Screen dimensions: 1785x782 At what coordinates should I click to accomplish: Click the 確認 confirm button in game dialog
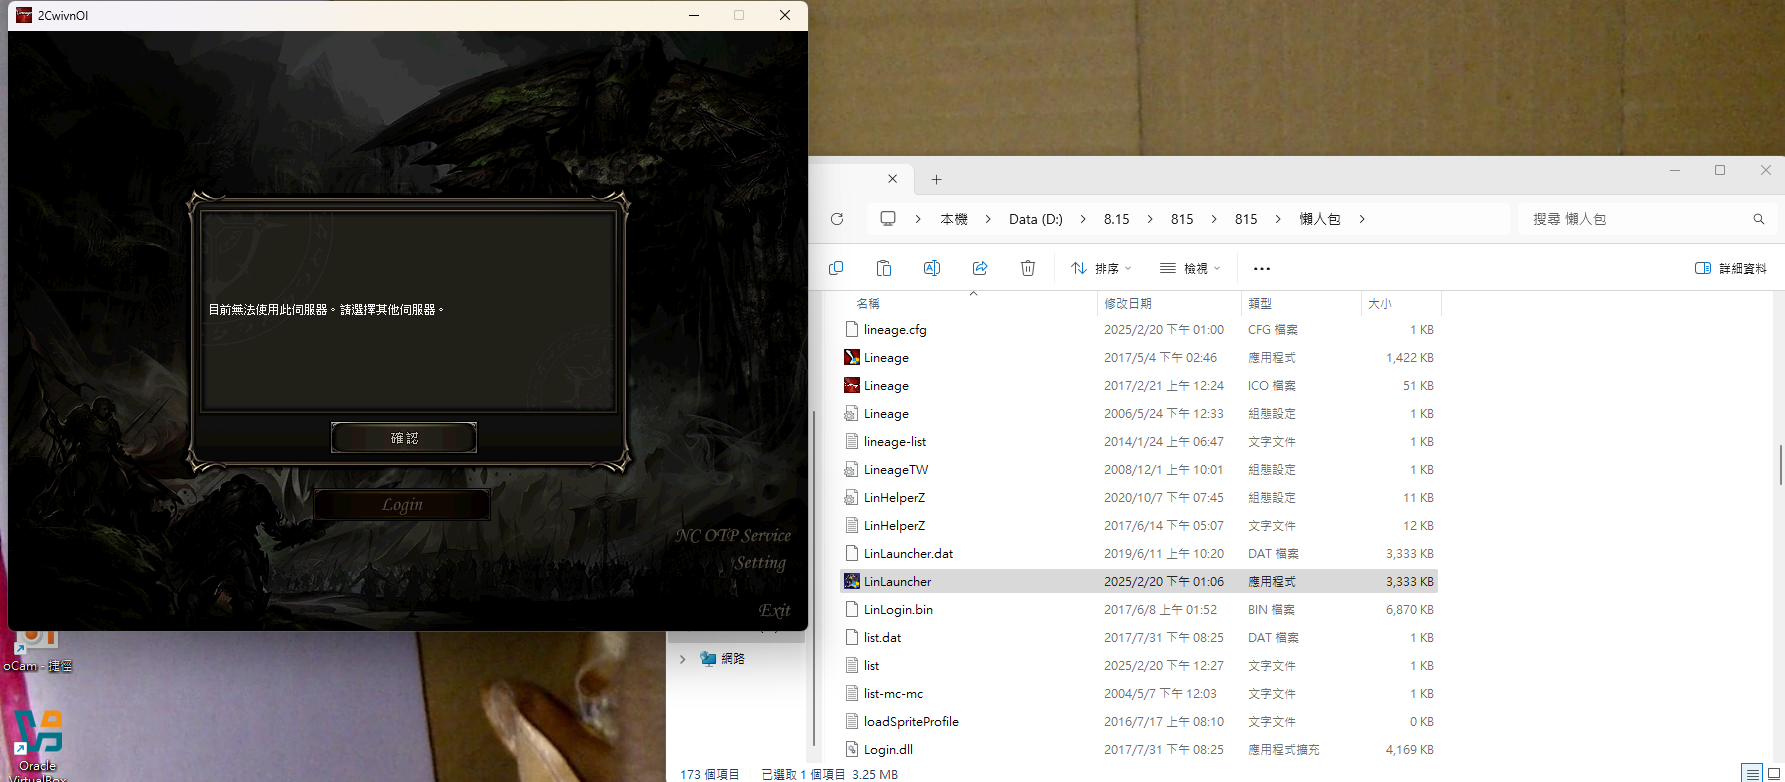[404, 438]
